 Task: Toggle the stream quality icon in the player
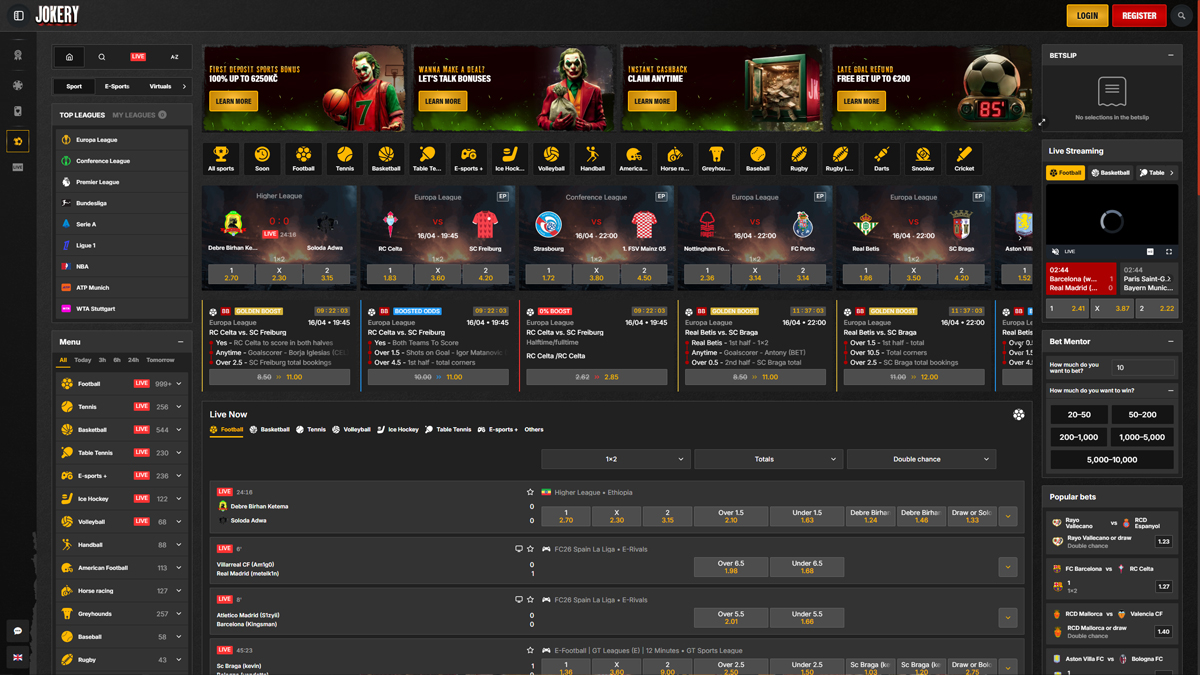[1150, 252]
